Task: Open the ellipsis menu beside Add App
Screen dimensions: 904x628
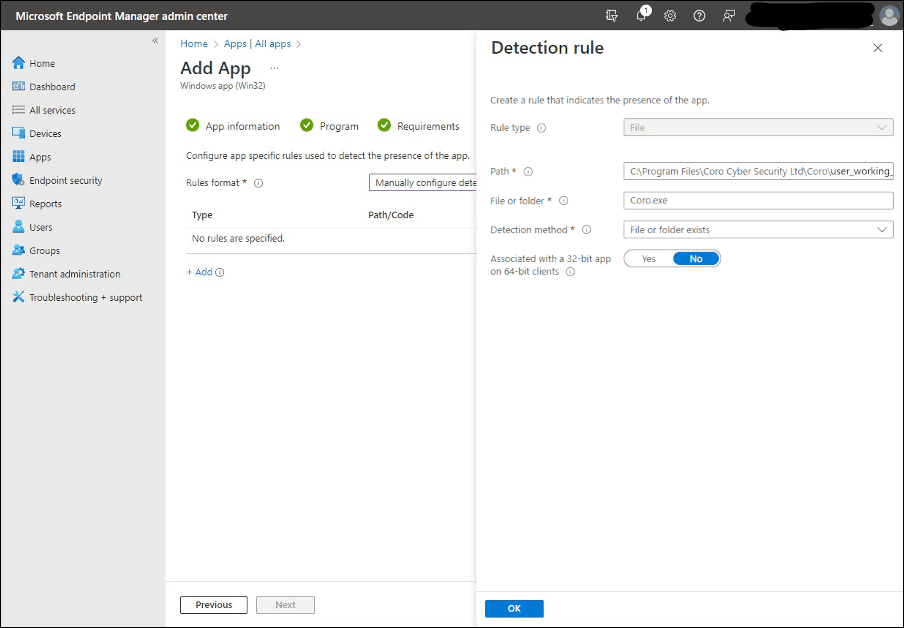Action: point(274,68)
